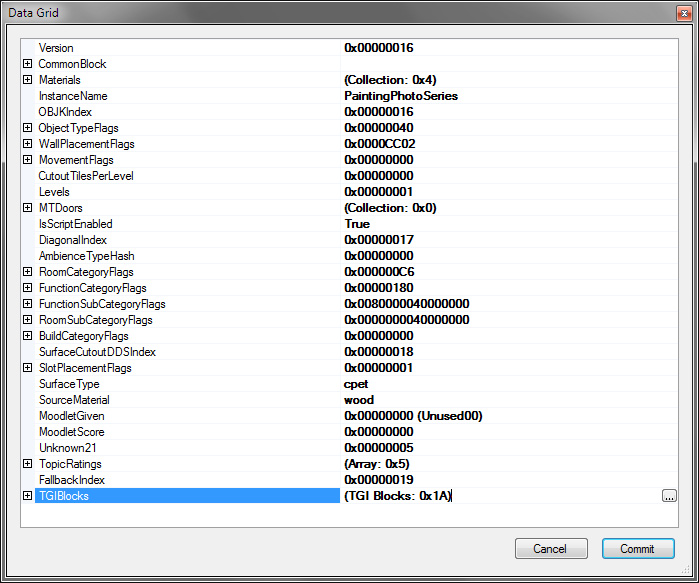Expand WallPlacementFlags property
Viewport: 699px width, 583px height.
[27, 144]
